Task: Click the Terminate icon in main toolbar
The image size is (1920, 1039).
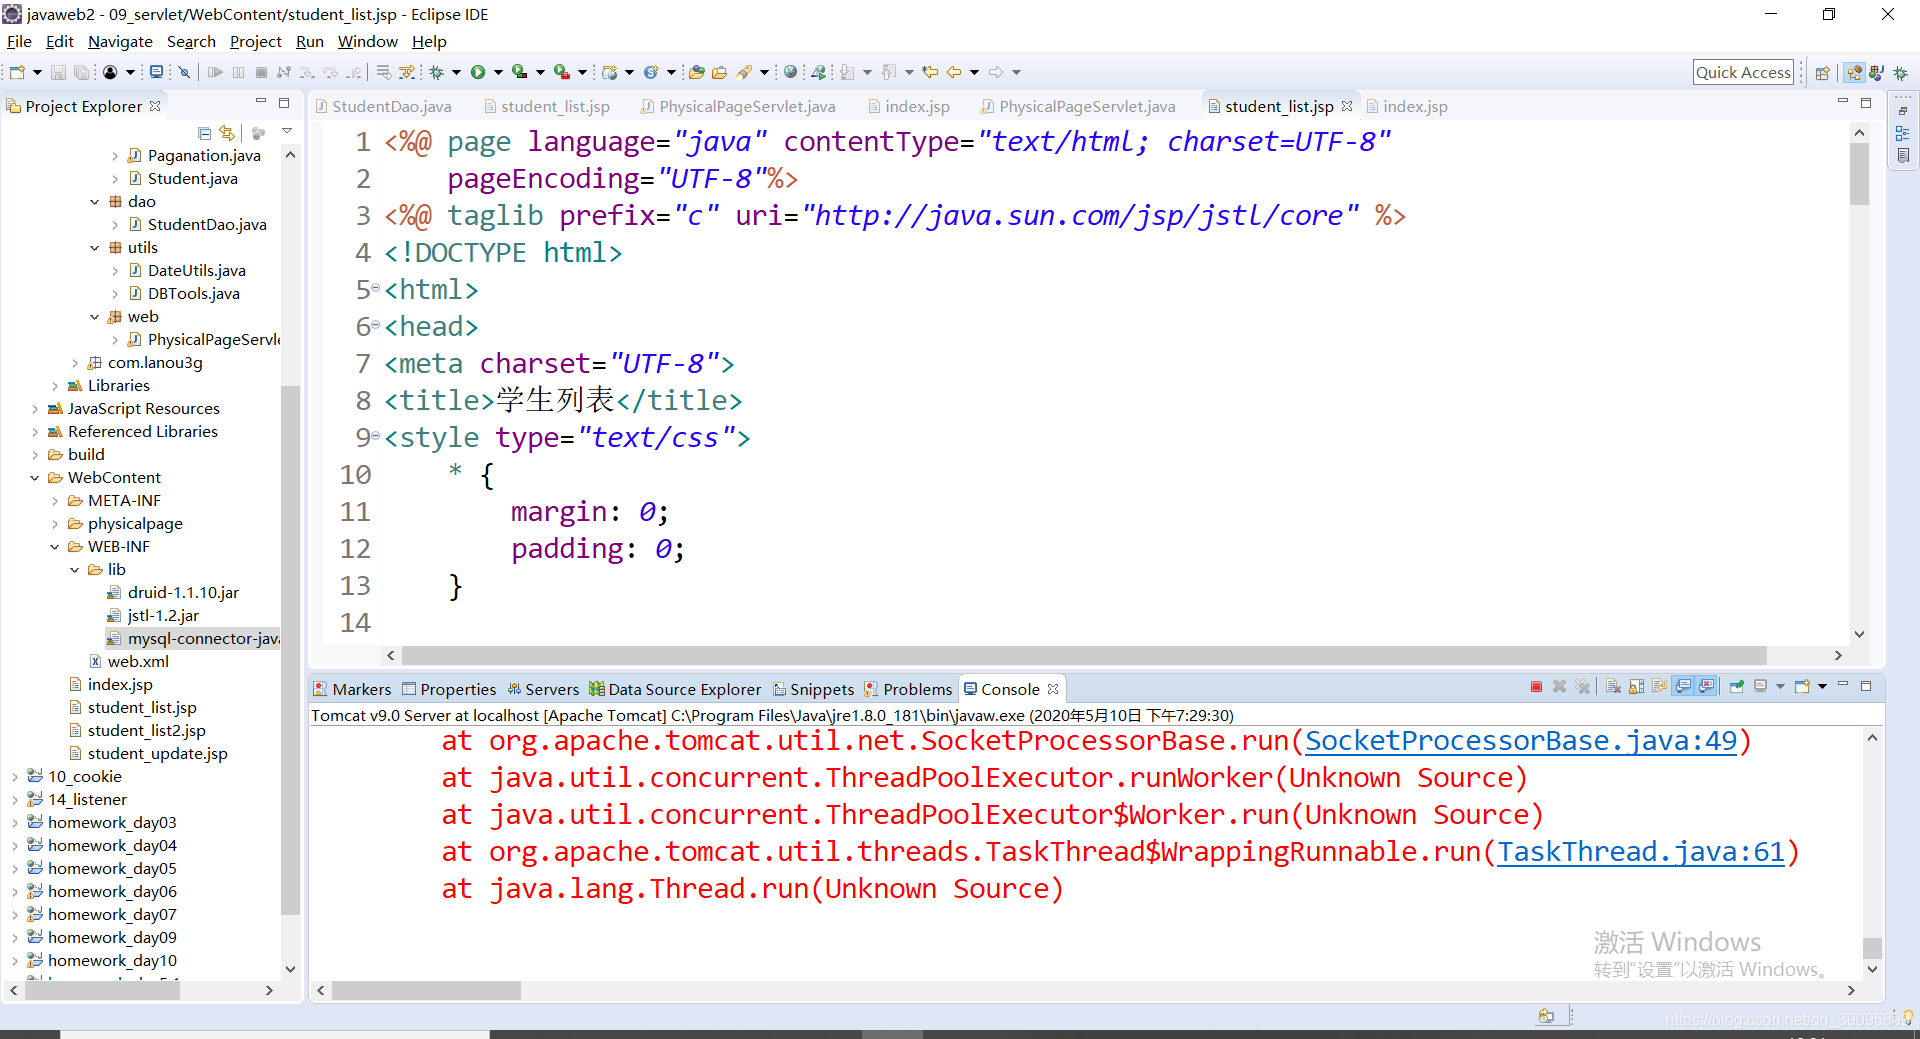Action: point(261,72)
